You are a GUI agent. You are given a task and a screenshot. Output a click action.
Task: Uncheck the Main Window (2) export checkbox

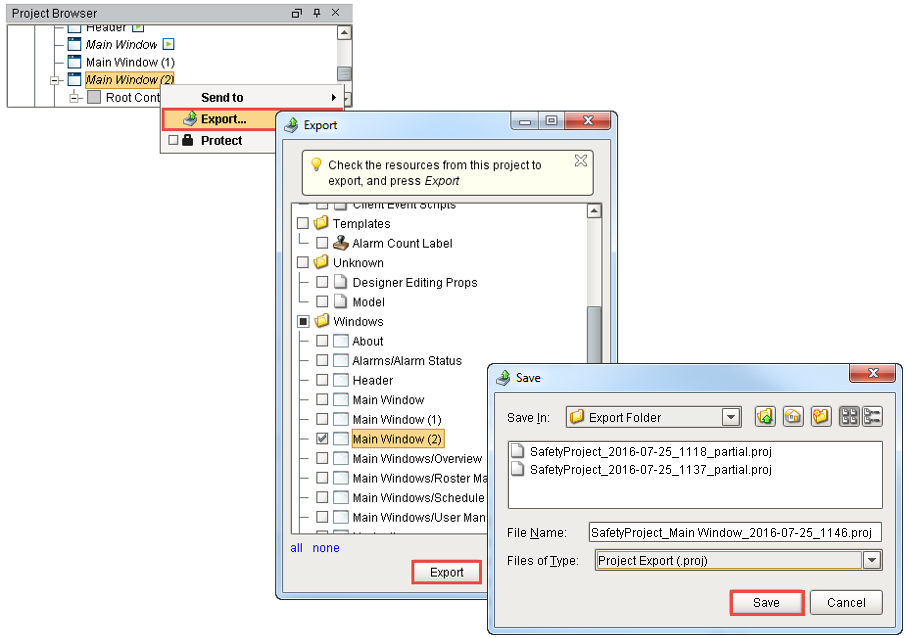pos(322,439)
